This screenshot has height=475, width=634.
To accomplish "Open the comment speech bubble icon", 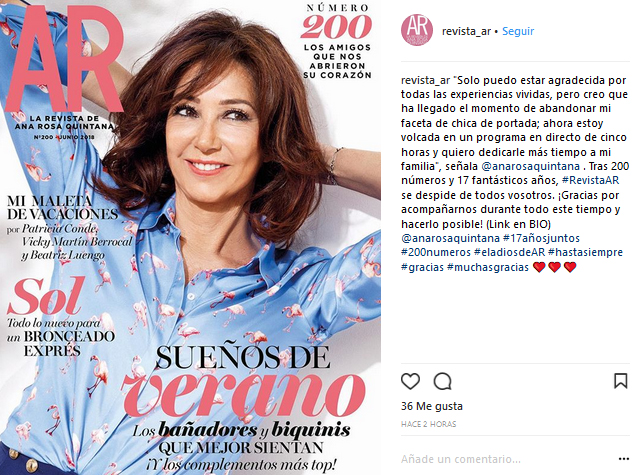I will pyautogui.click(x=442, y=381).
